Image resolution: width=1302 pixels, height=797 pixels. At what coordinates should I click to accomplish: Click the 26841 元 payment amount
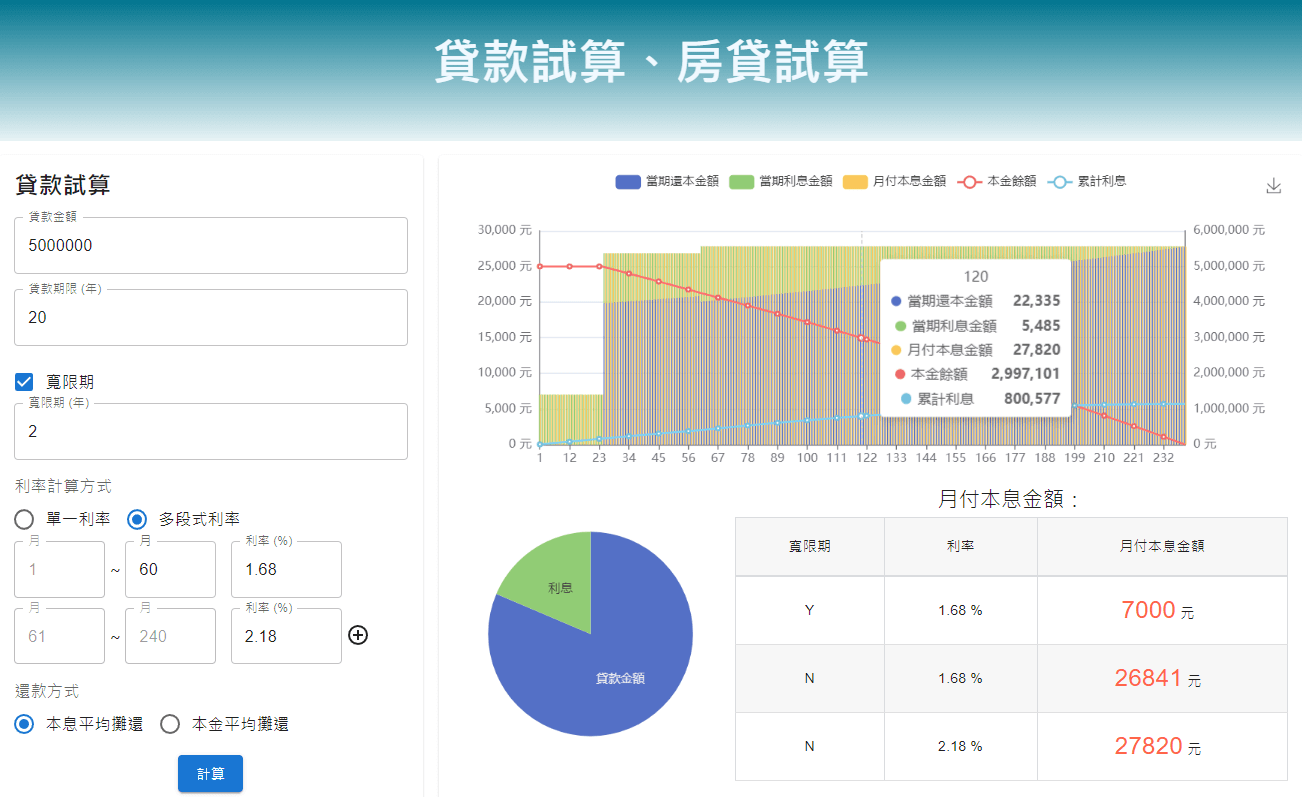click(x=1158, y=678)
